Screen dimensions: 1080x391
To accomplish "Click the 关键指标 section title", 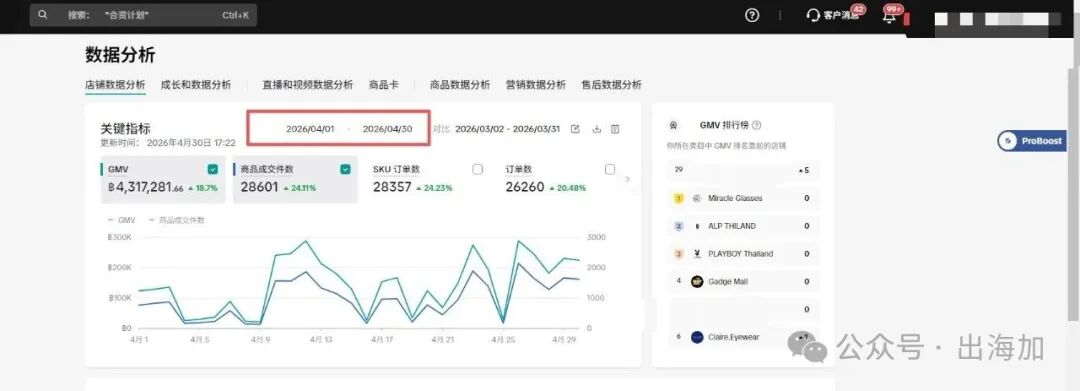I will 125,129.
